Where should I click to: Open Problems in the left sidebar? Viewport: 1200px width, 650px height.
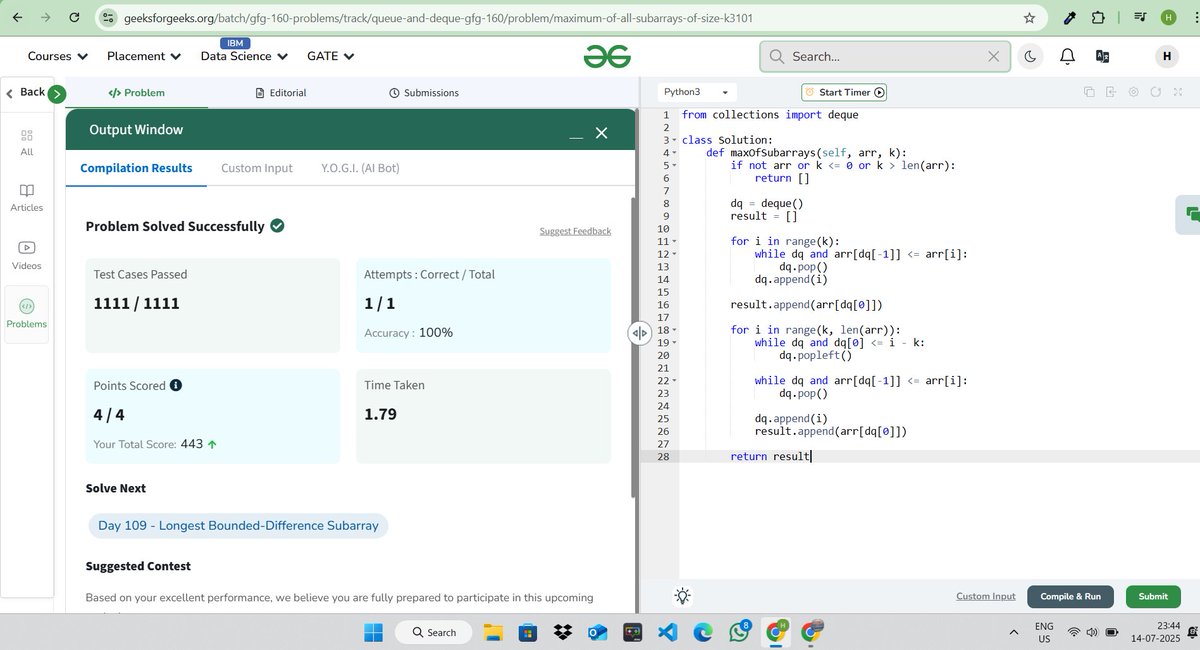27,314
